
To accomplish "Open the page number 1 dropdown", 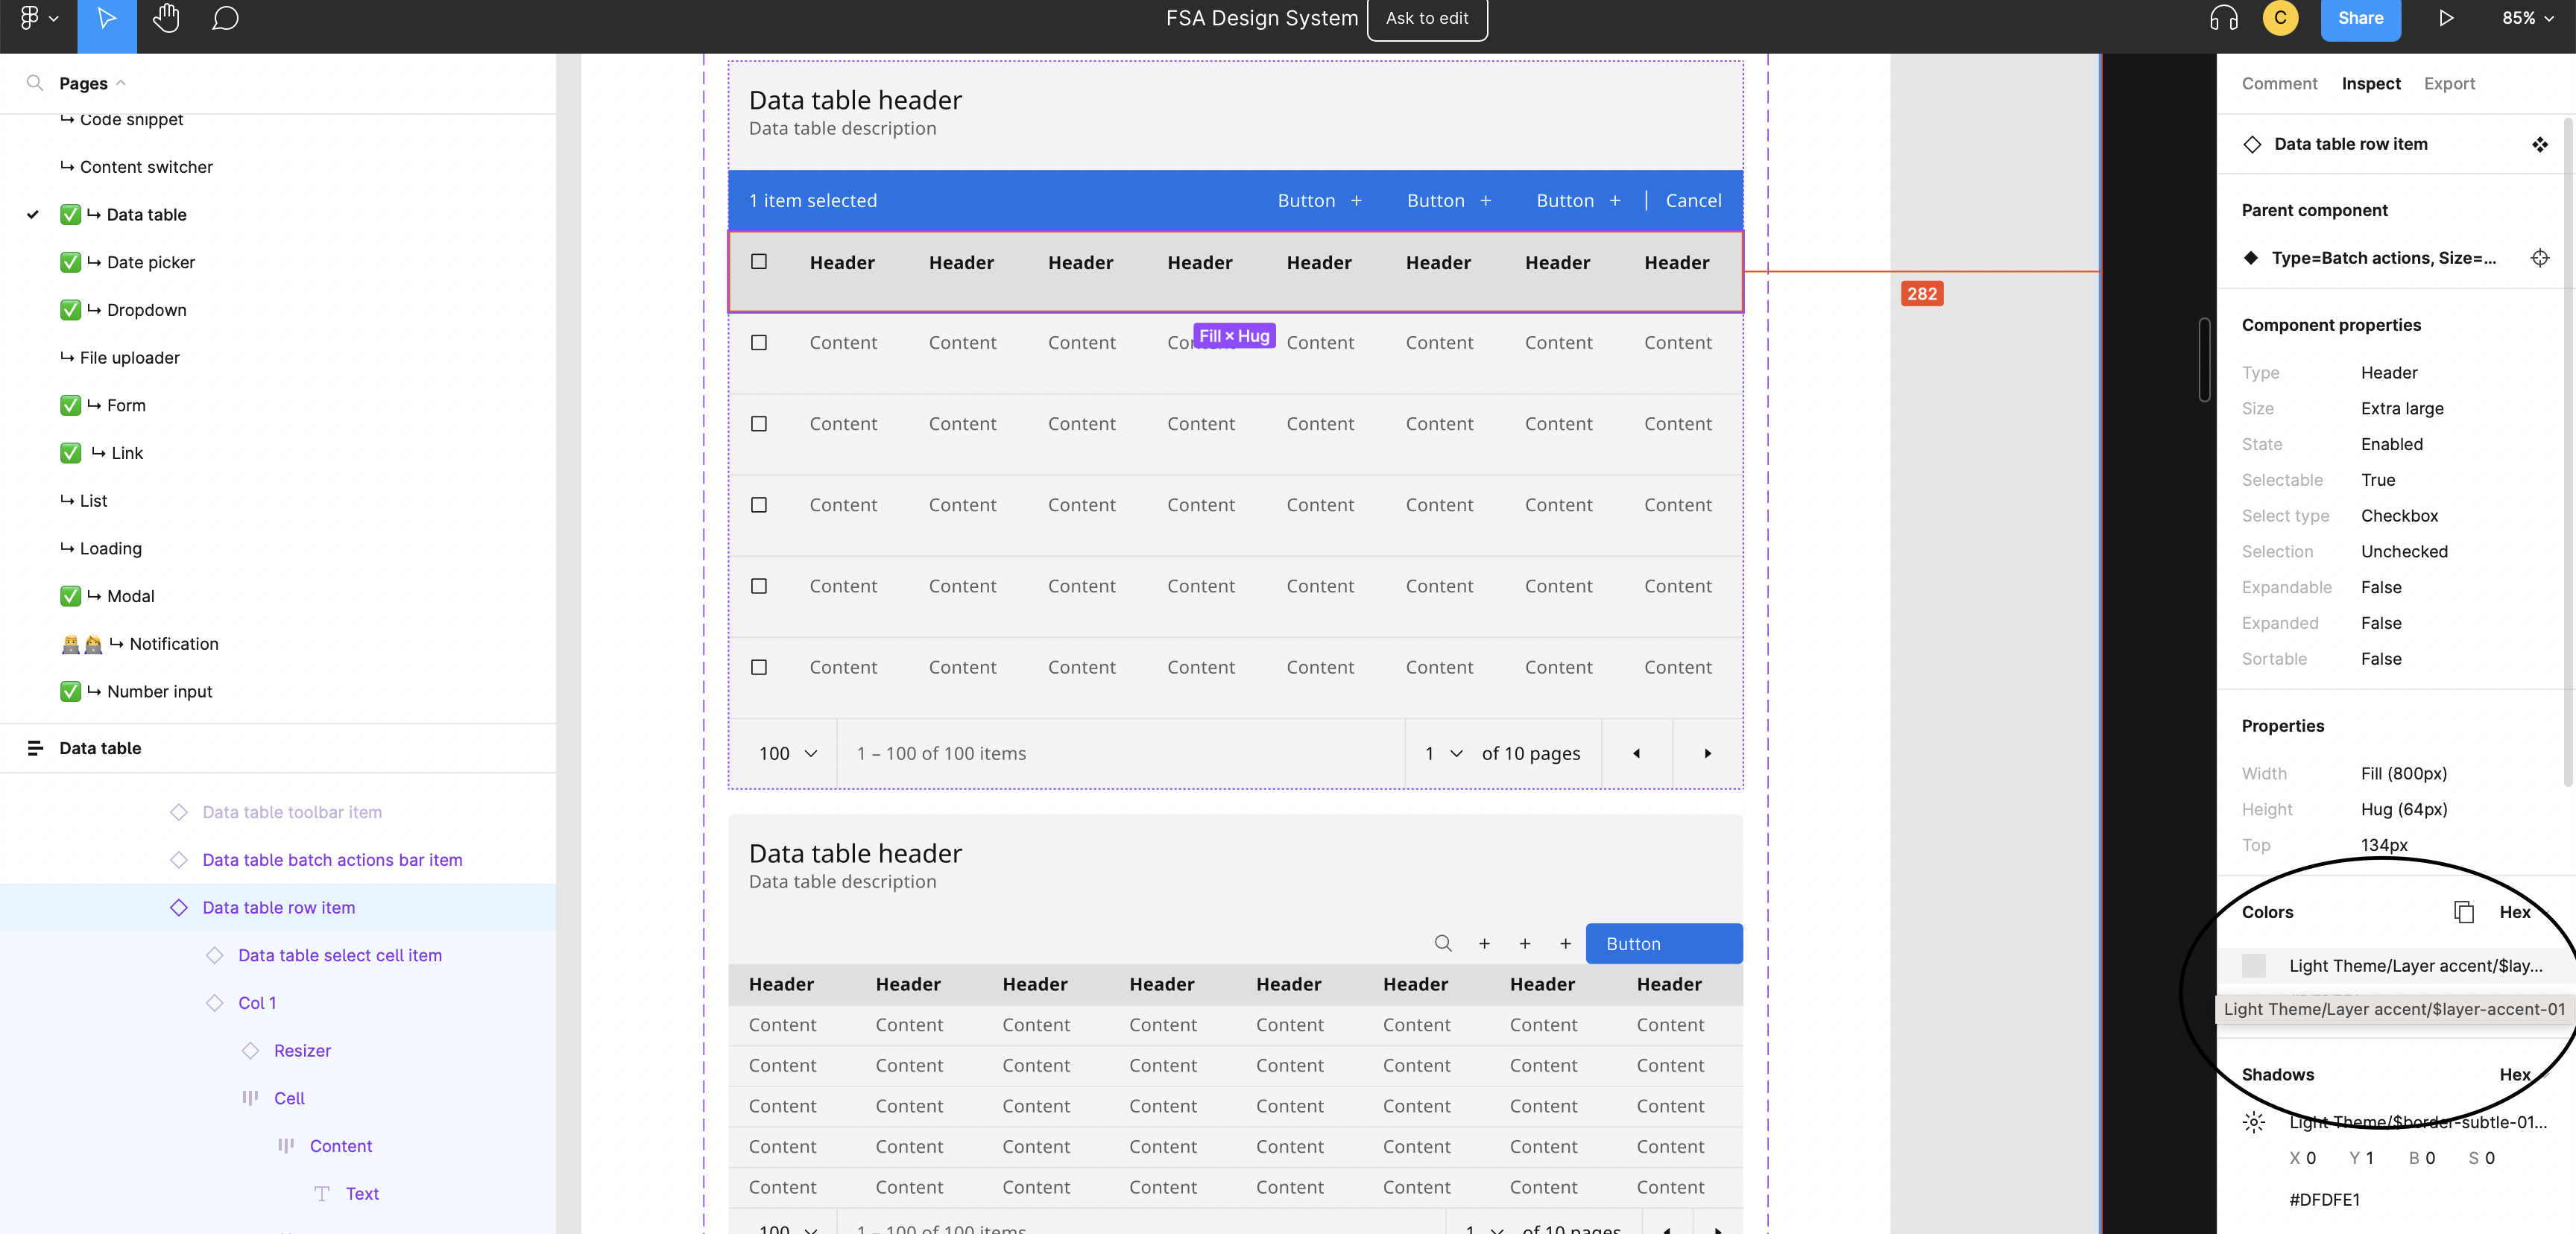I will pos(1444,753).
